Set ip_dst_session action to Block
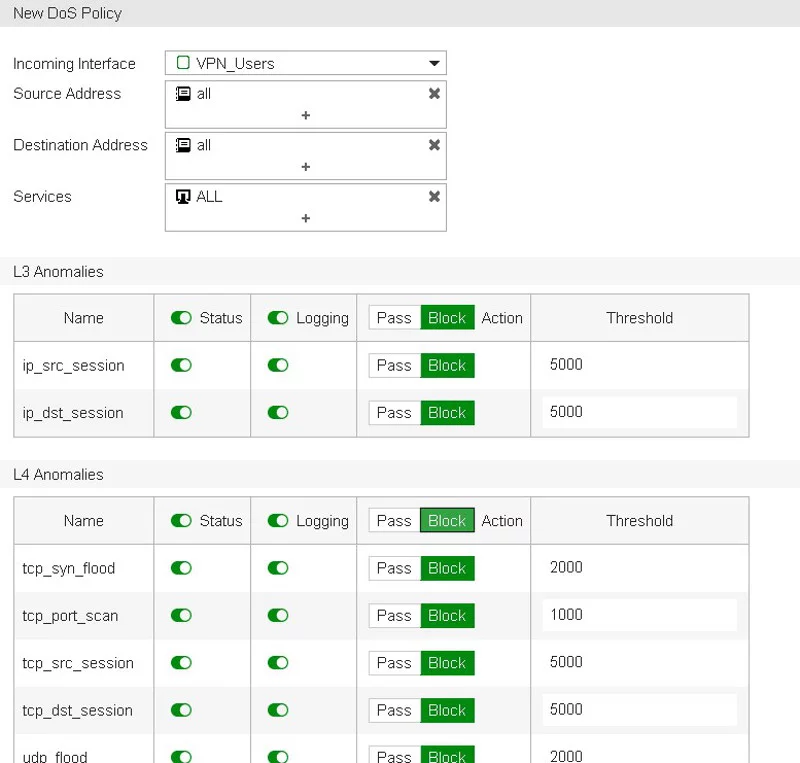 pyautogui.click(x=447, y=412)
